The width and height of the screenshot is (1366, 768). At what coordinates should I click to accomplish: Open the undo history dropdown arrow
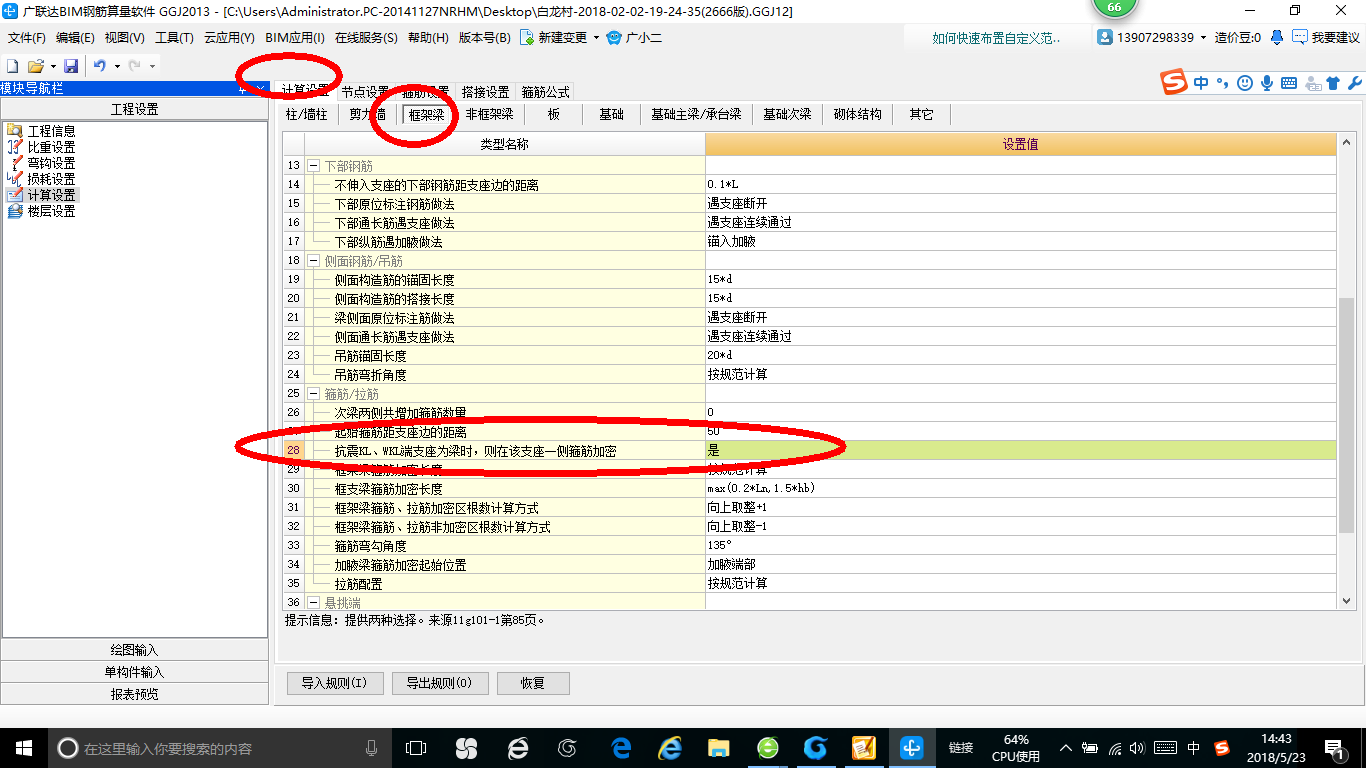click(x=117, y=66)
